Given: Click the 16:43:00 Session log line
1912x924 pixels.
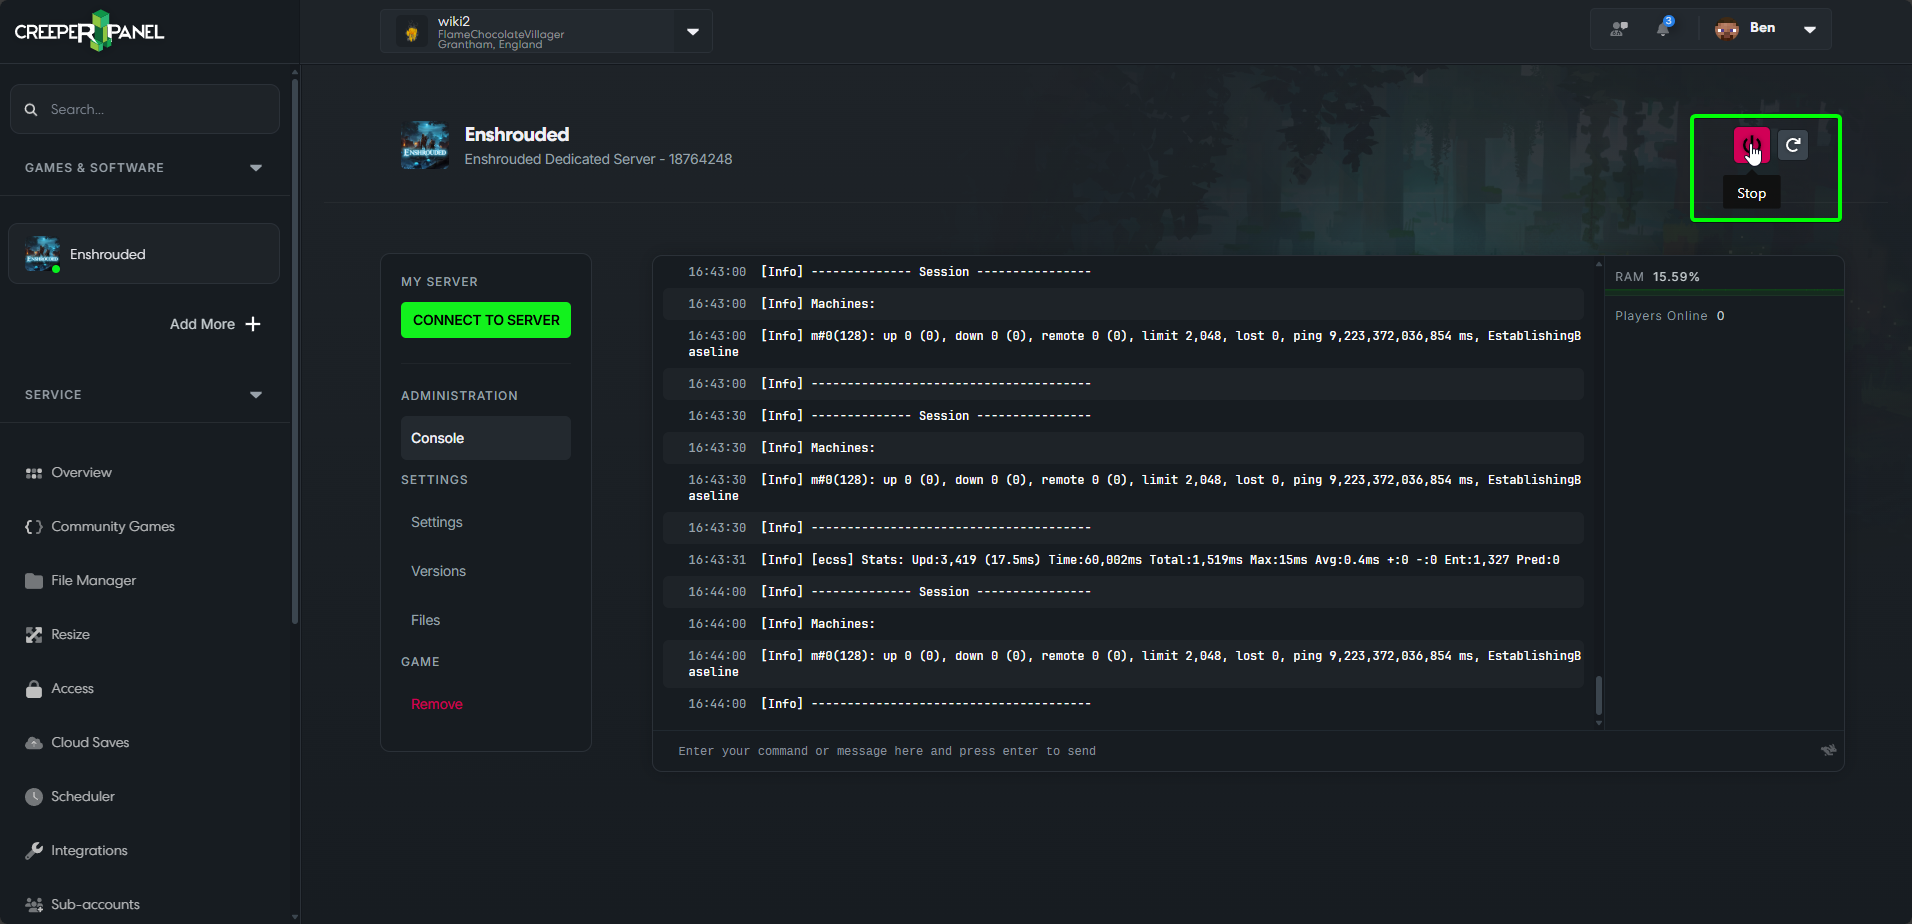Looking at the screenshot, I should [x=1123, y=272].
